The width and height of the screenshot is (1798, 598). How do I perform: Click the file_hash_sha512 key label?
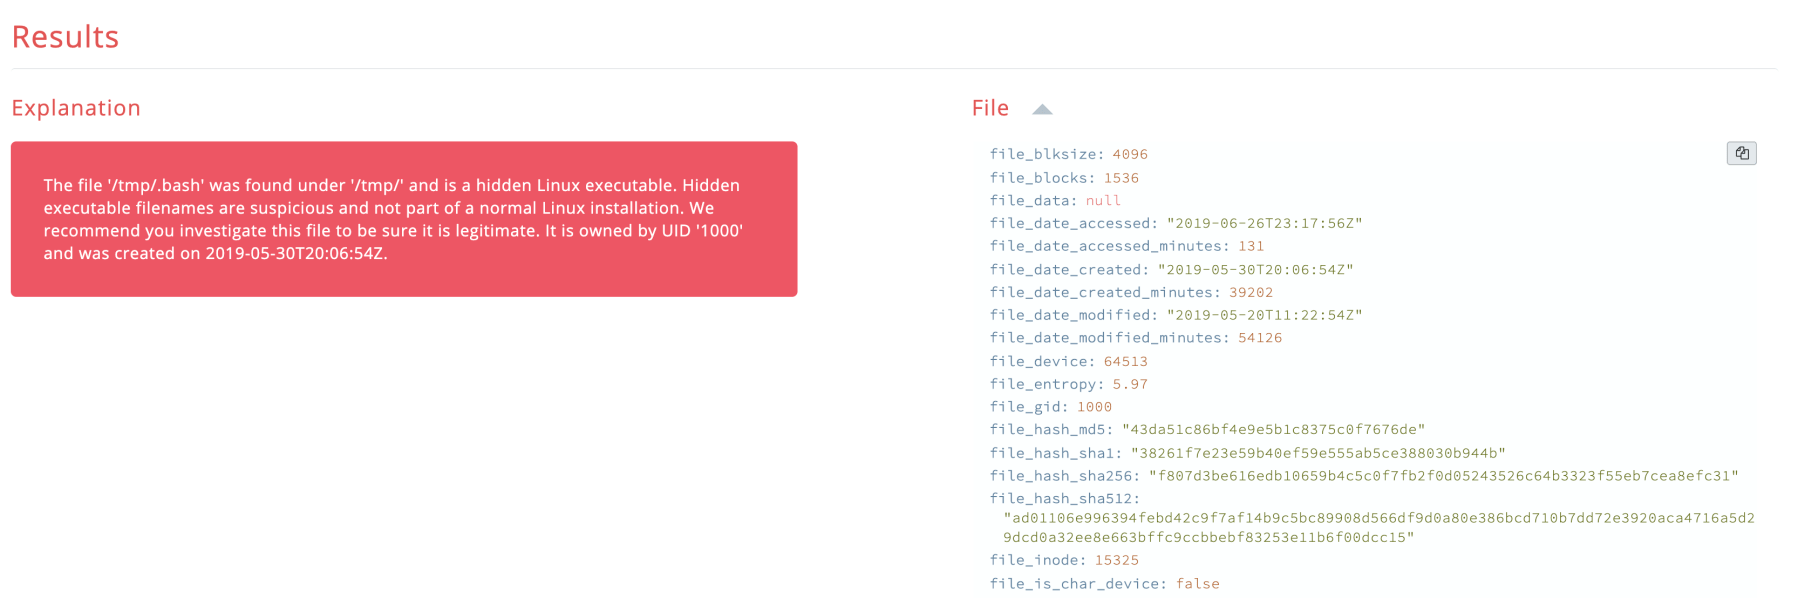click(x=1065, y=499)
